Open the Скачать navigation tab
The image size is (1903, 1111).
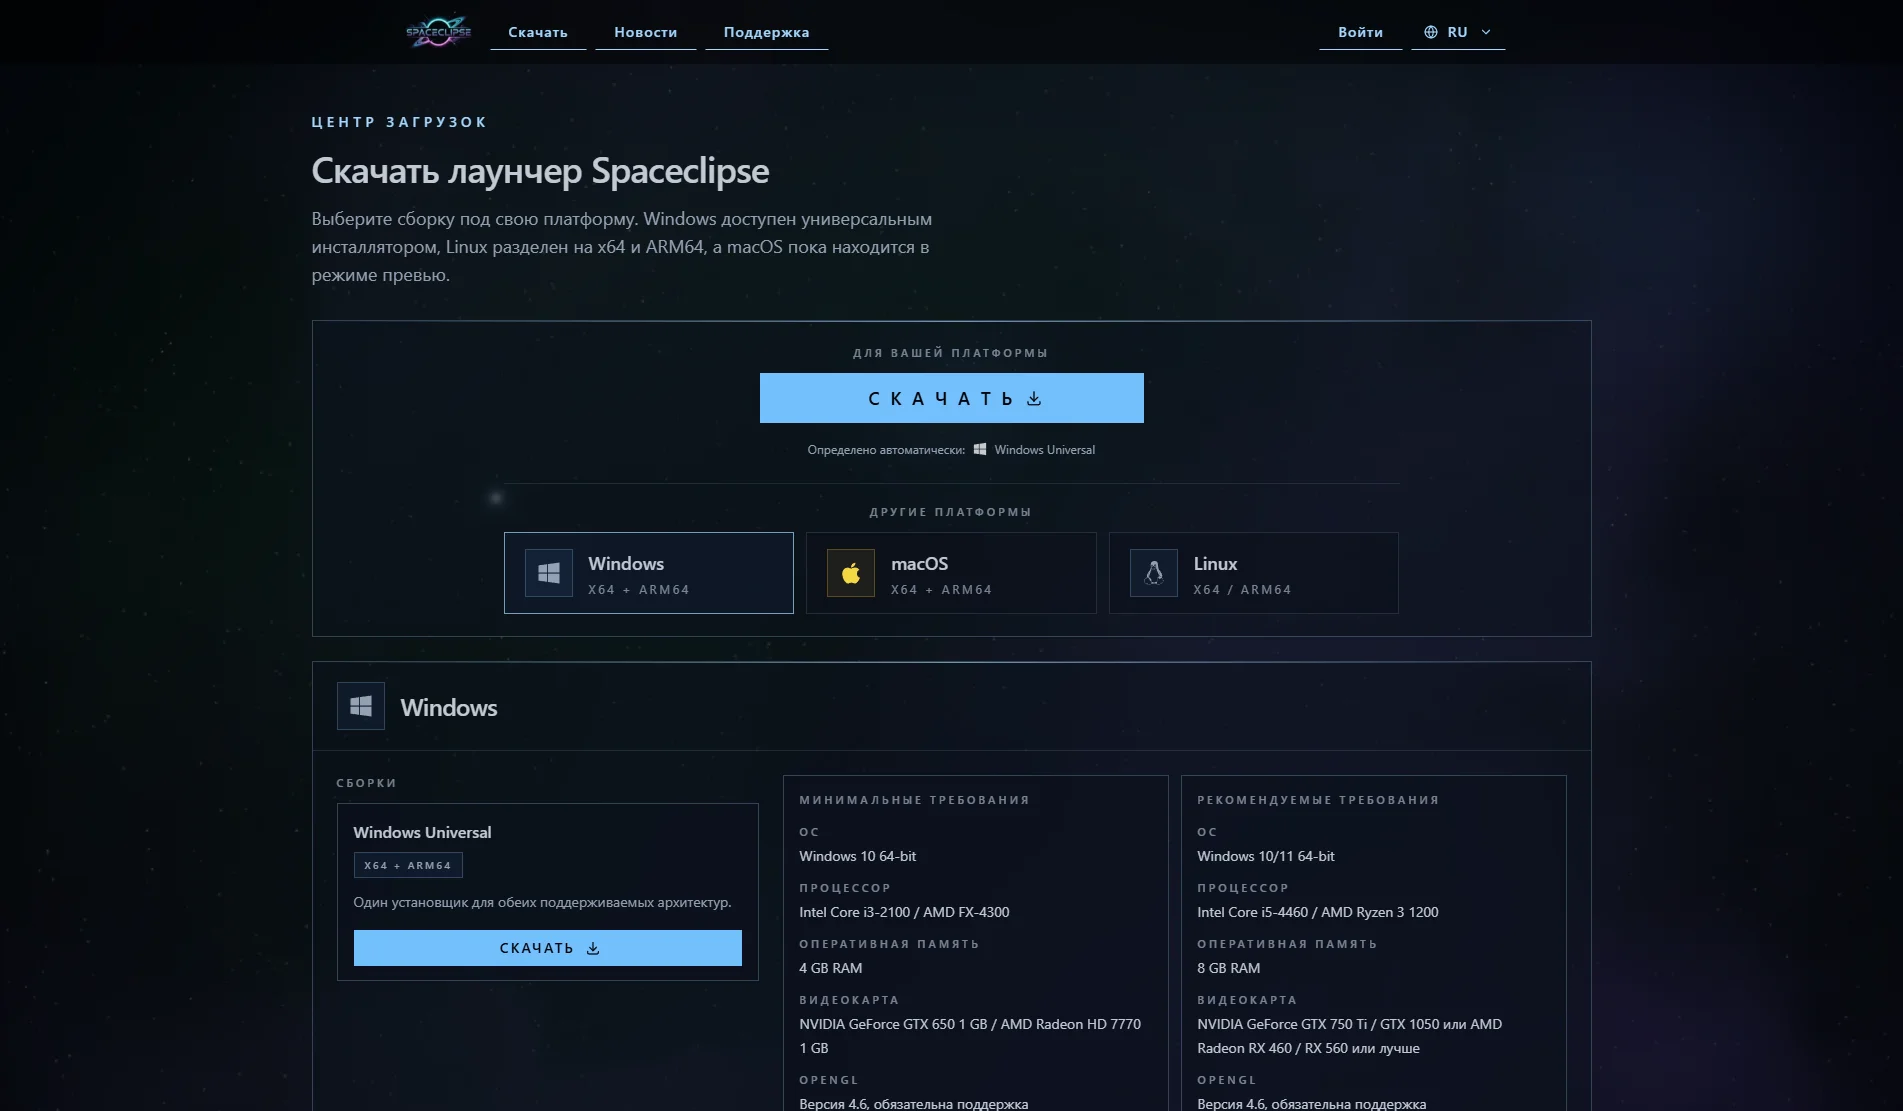[538, 32]
